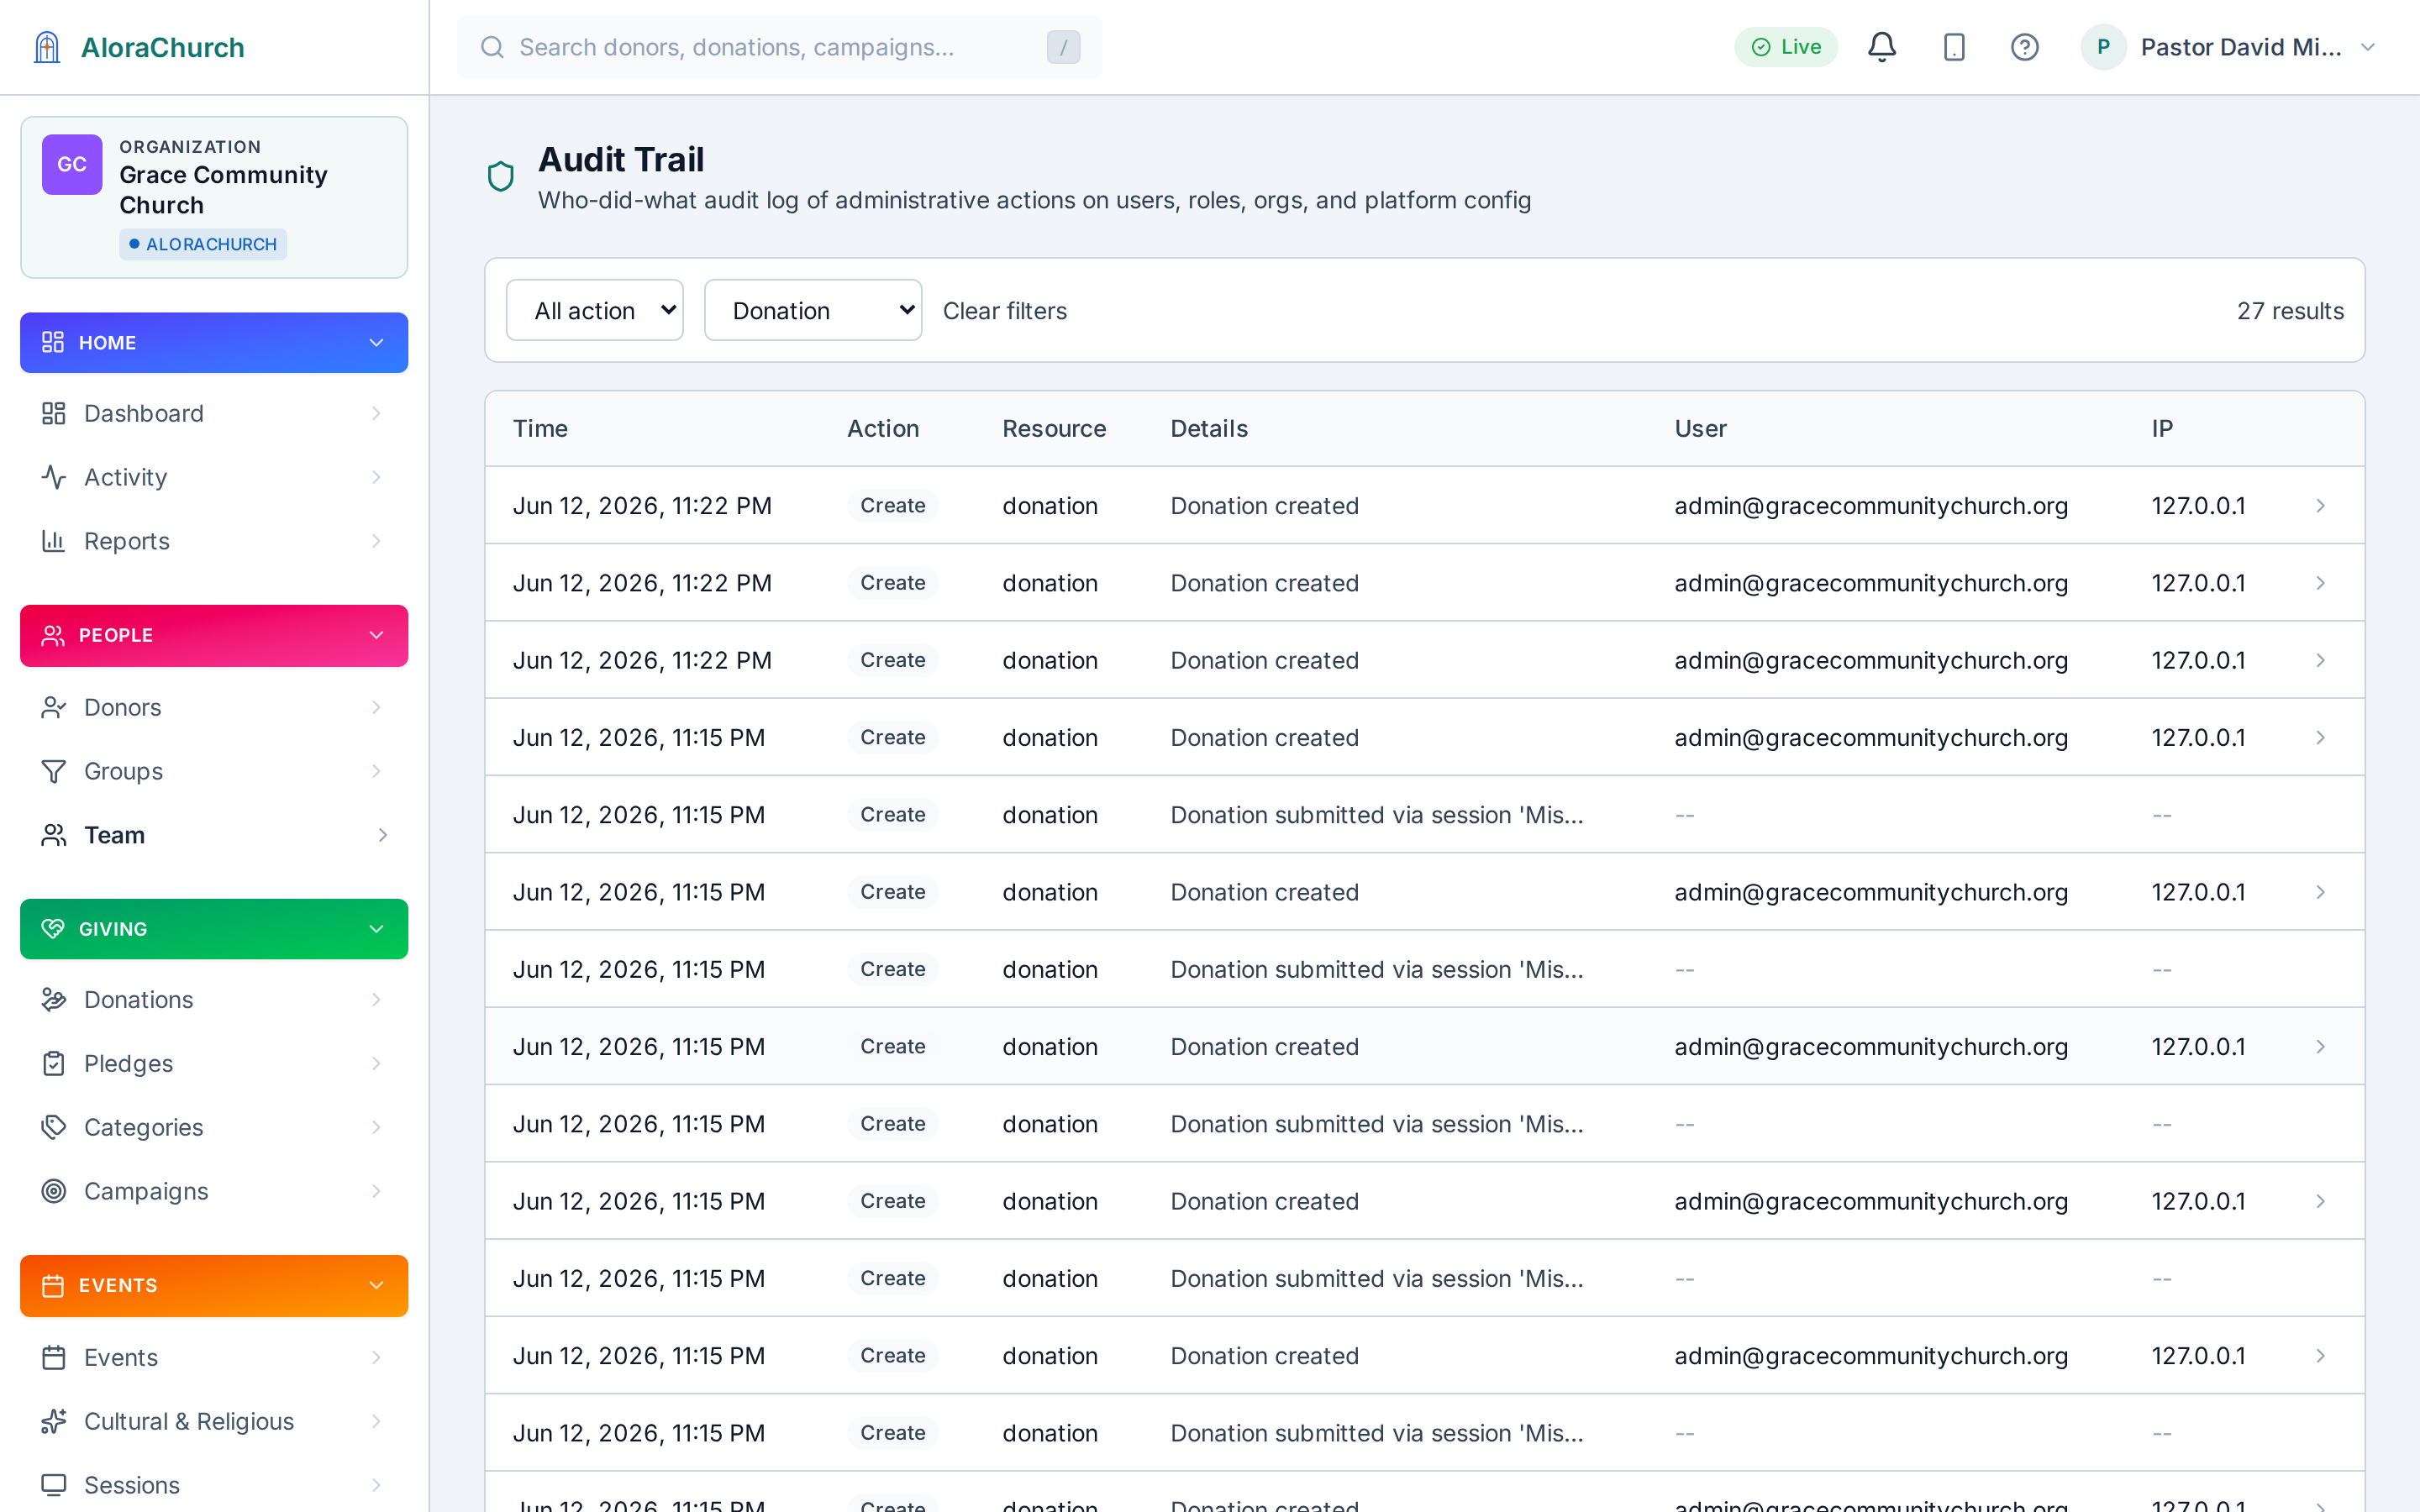Viewport: 2420px width, 1512px height.
Task: Click the slash shortcut key badge
Action: 1063,47
